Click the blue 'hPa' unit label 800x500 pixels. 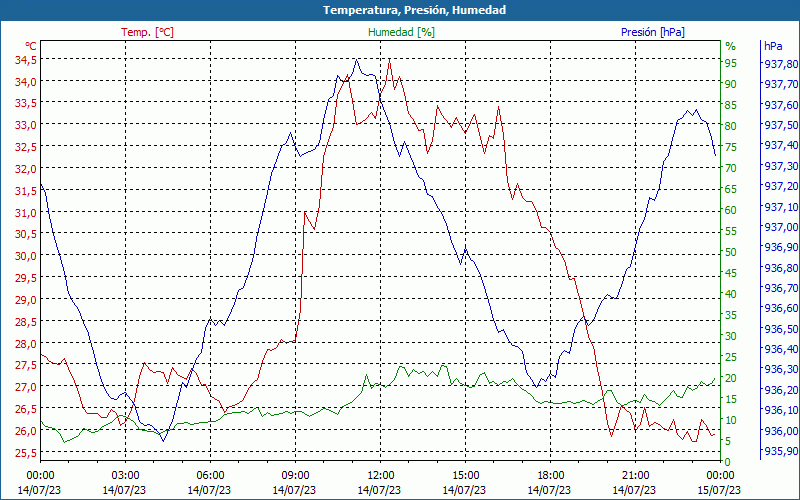(773, 46)
